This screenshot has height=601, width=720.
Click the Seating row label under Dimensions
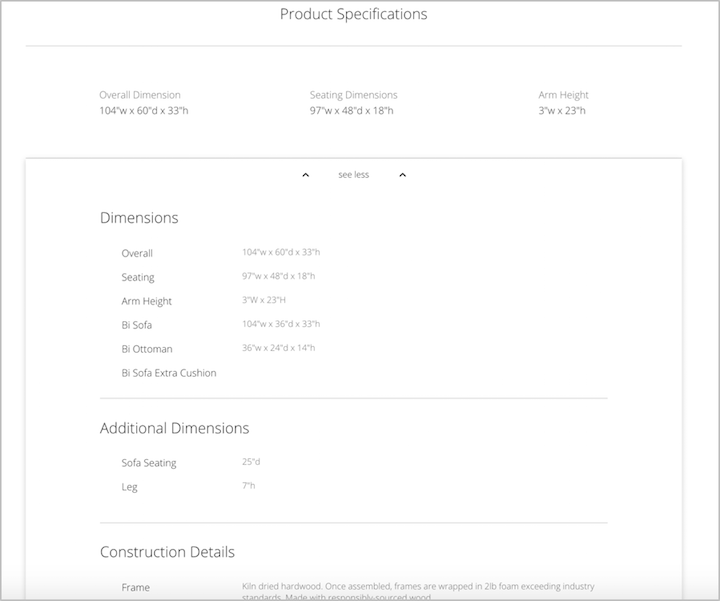tap(138, 277)
